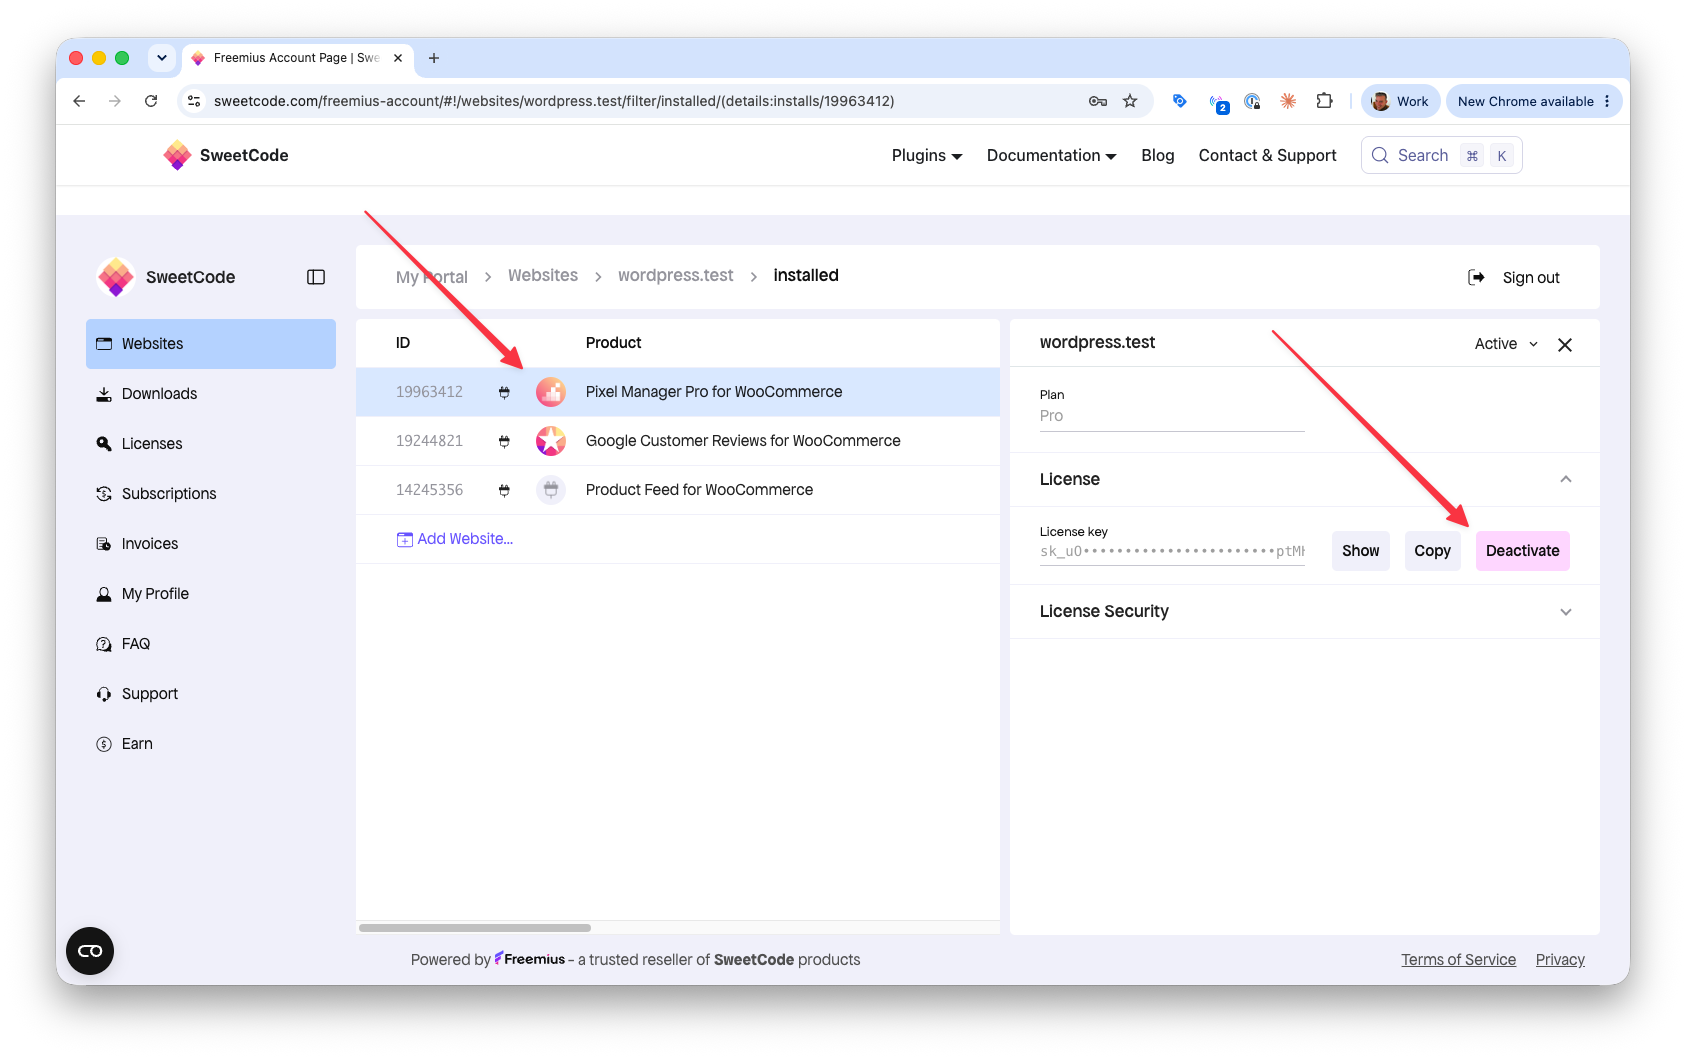Image resolution: width=1686 pixels, height=1059 pixels.
Task: Open the SweetCode logo in top navigation
Action: pos(226,155)
